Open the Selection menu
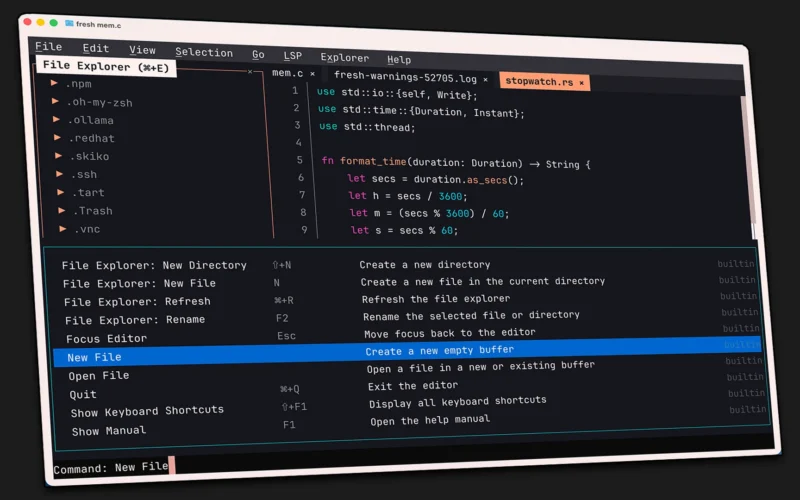The width and height of the screenshot is (800, 500). tap(204, 52)
